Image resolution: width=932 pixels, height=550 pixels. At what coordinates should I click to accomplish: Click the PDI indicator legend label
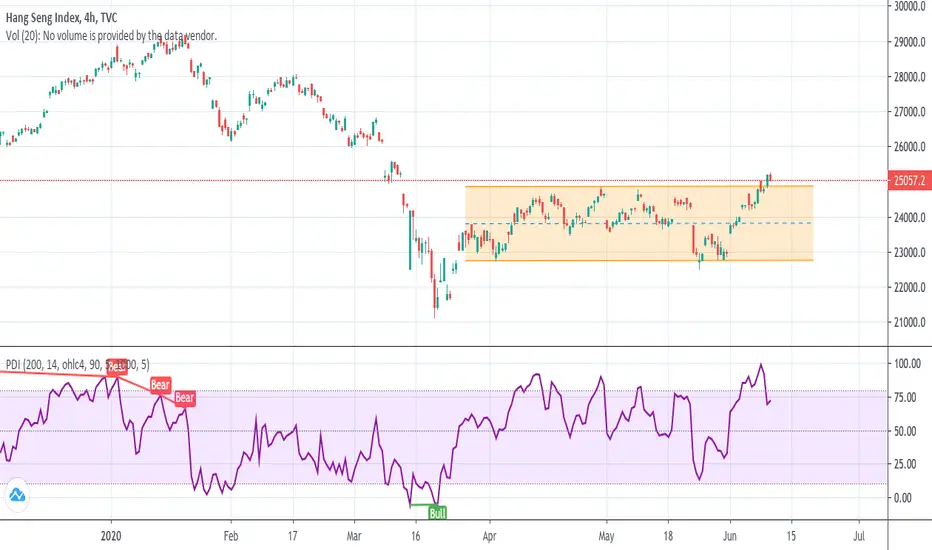pos(78,364)
